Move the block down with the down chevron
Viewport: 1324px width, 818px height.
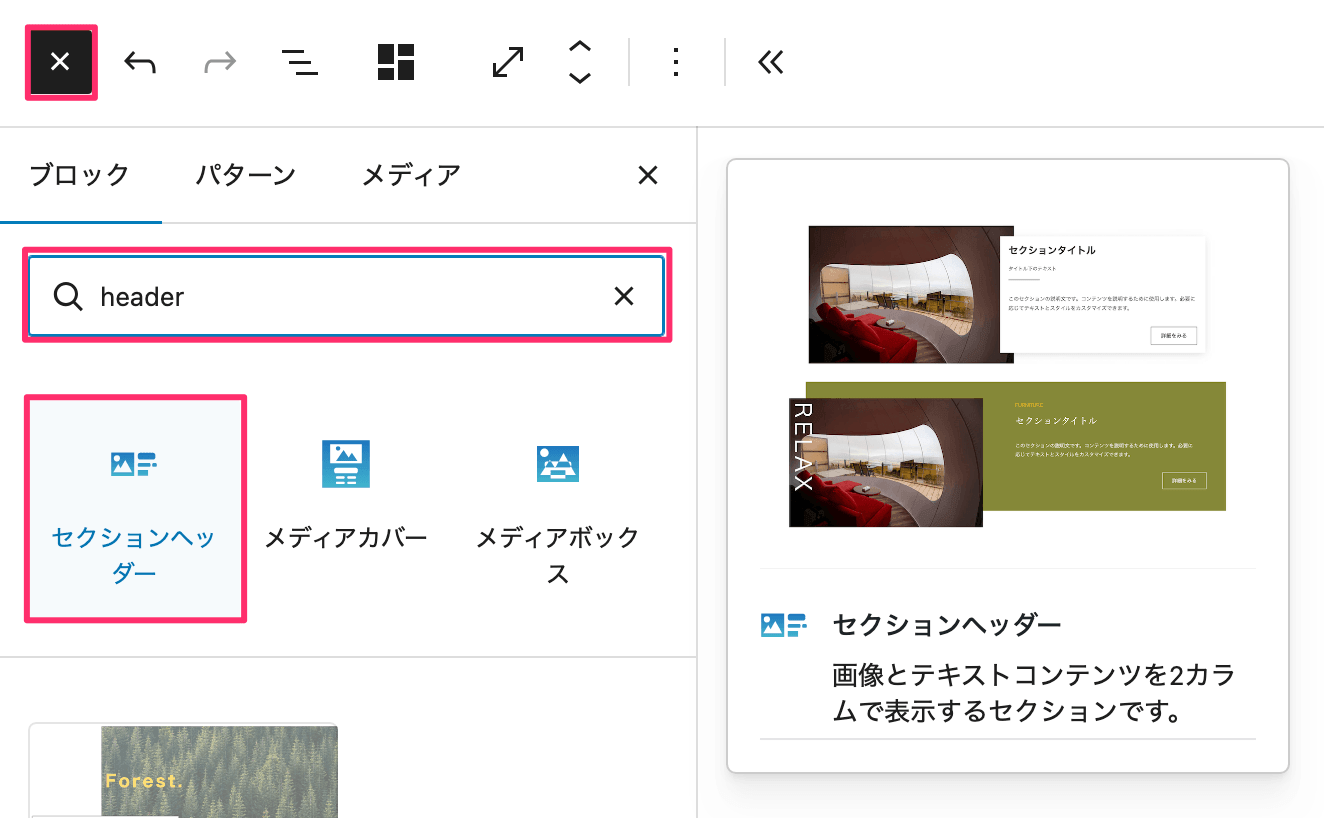coord(580,79)
